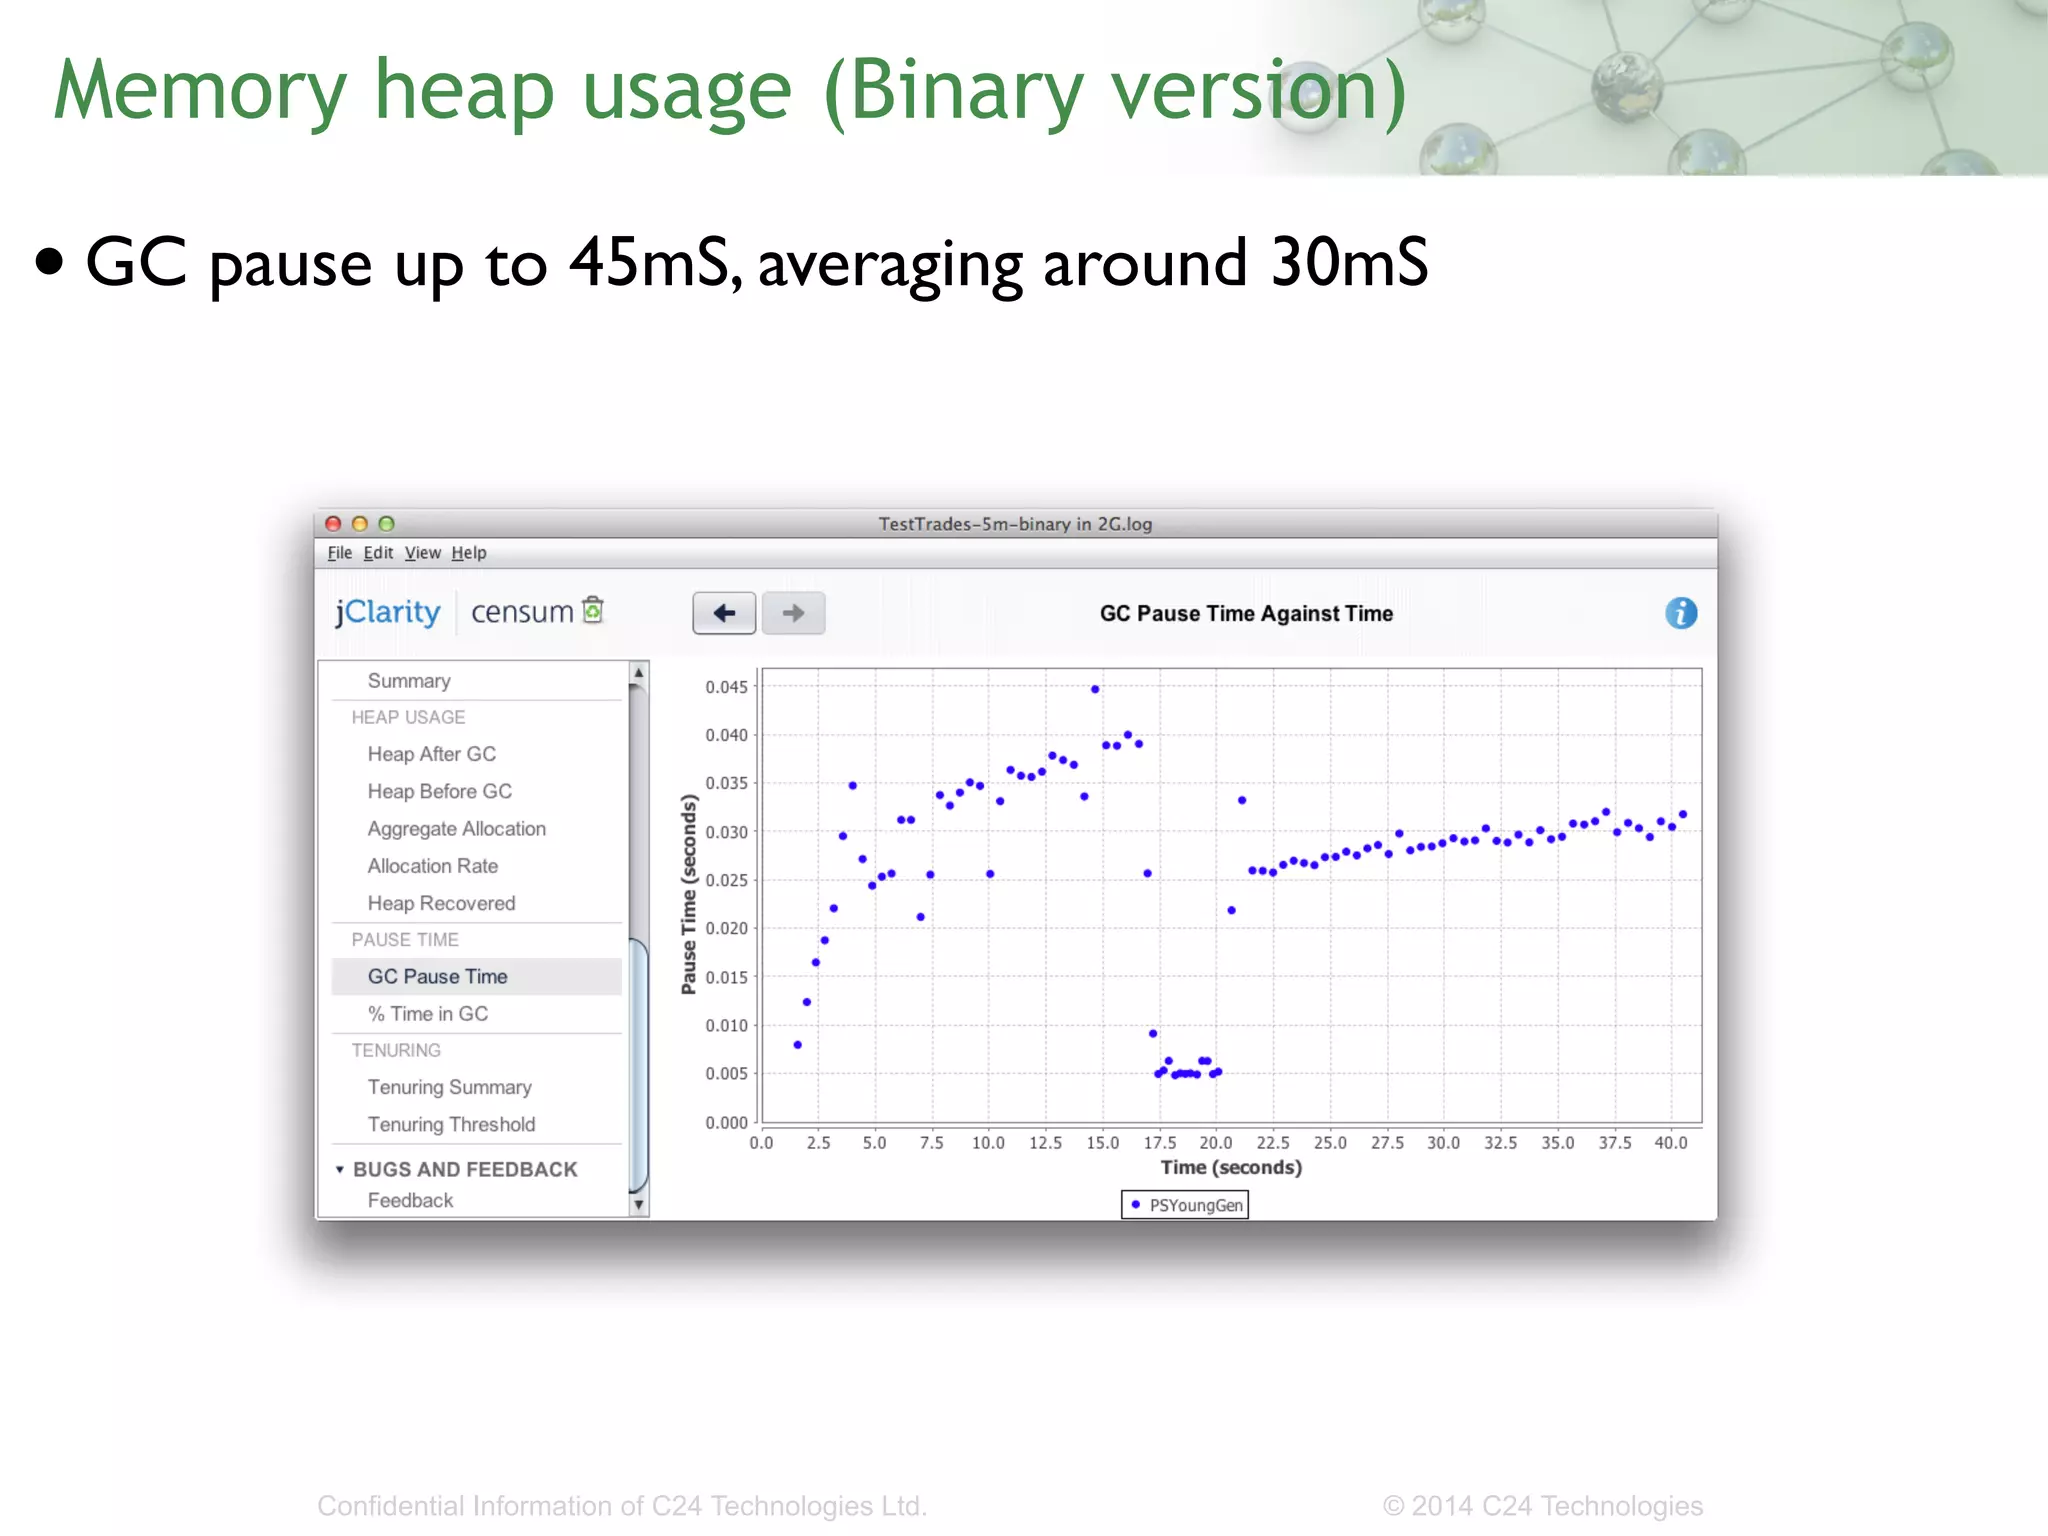Select Aggregate Allocation in sidebar

457,829
